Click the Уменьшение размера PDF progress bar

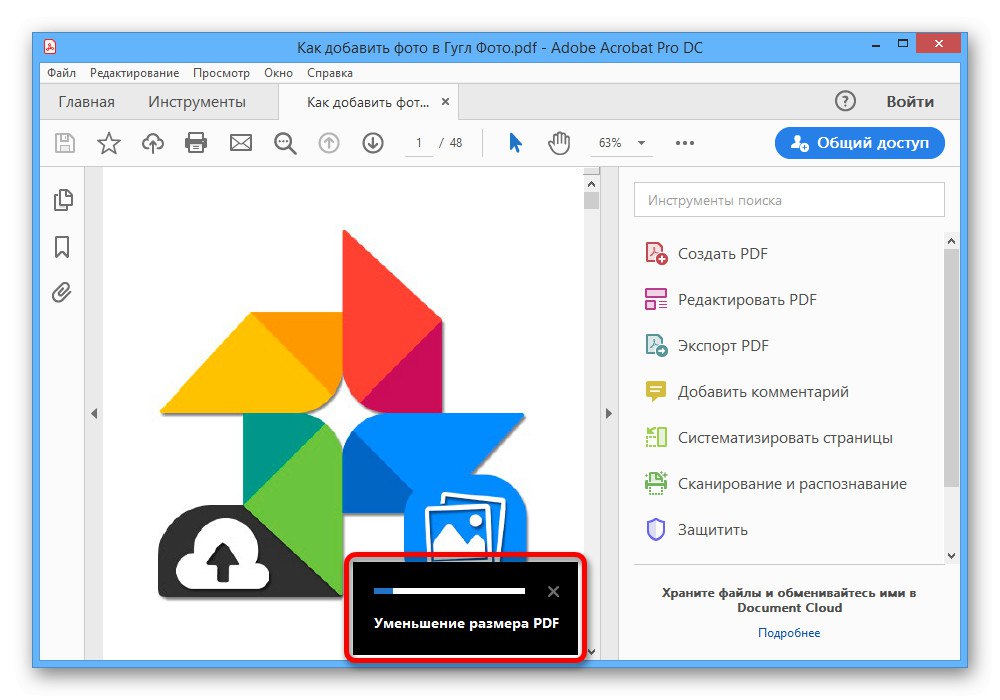tap(448, 591)
